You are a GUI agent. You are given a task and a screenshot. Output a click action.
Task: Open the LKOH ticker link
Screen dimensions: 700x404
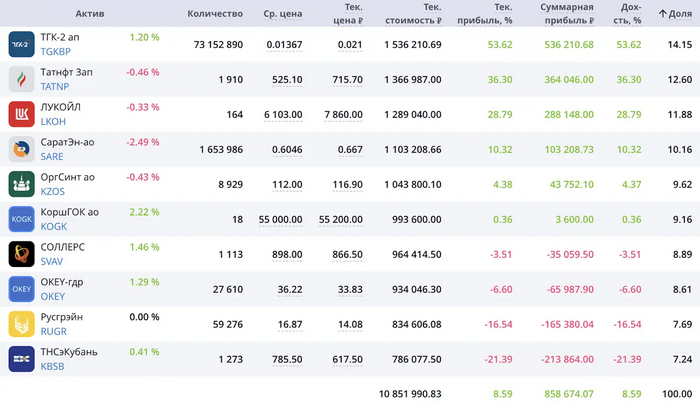(x=53, y=121)
